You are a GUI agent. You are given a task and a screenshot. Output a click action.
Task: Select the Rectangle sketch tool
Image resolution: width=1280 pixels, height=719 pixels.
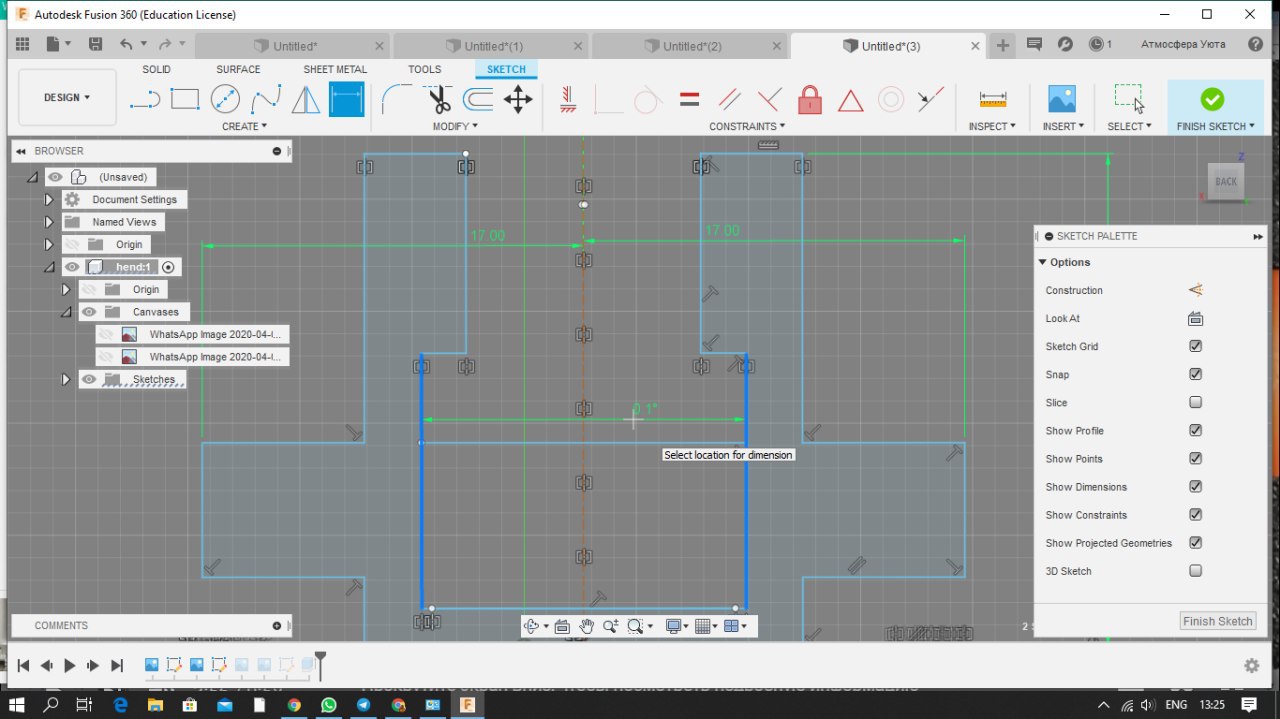[x=185, y=99]
